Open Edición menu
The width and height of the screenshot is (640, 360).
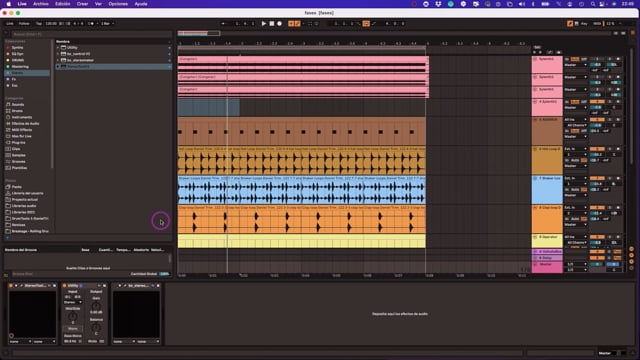(62, 4)
